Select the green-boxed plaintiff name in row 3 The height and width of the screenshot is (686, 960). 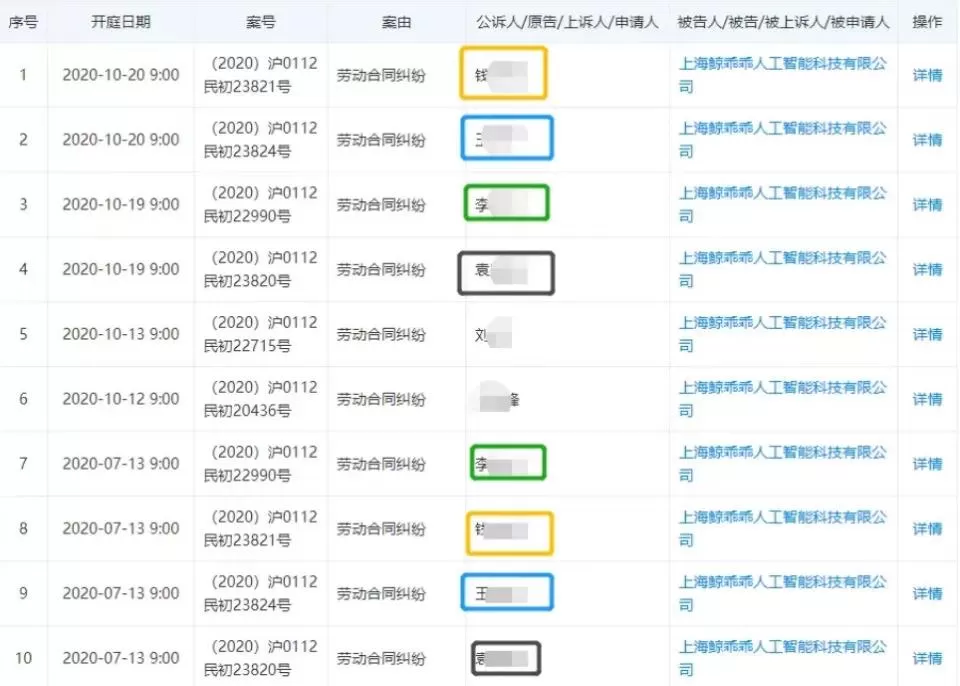pos(506,203)
